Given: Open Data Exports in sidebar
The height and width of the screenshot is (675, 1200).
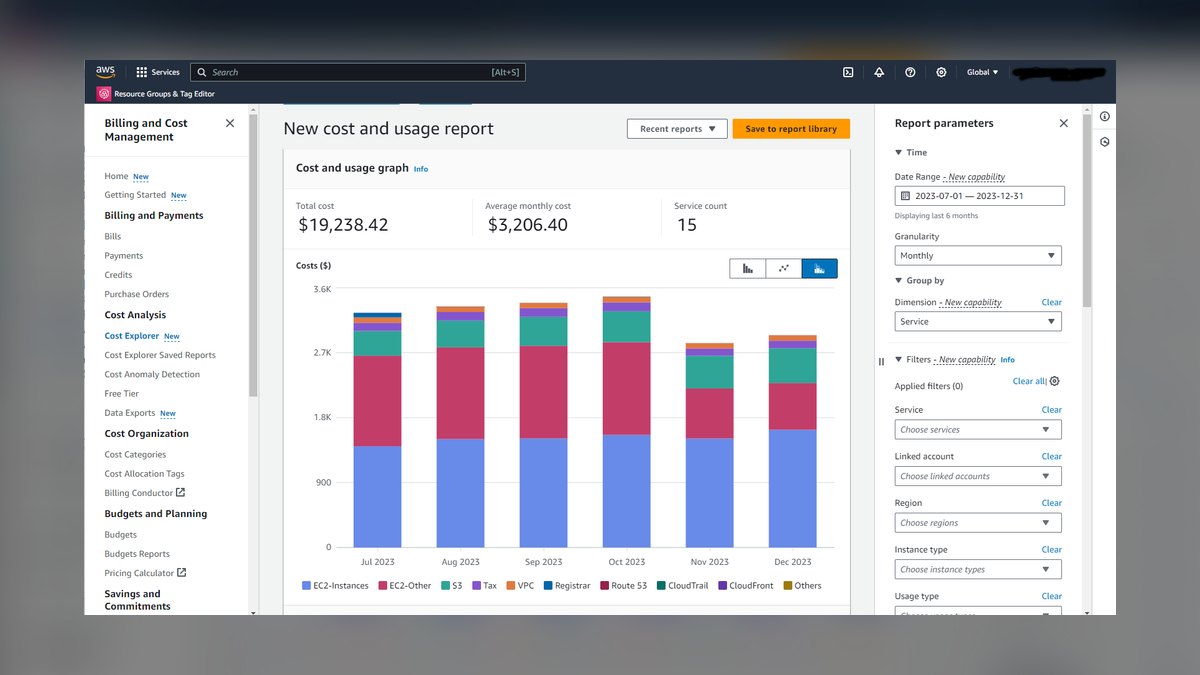Looking at the screenshot, I should pyautogui.click(x=130, y=413).
